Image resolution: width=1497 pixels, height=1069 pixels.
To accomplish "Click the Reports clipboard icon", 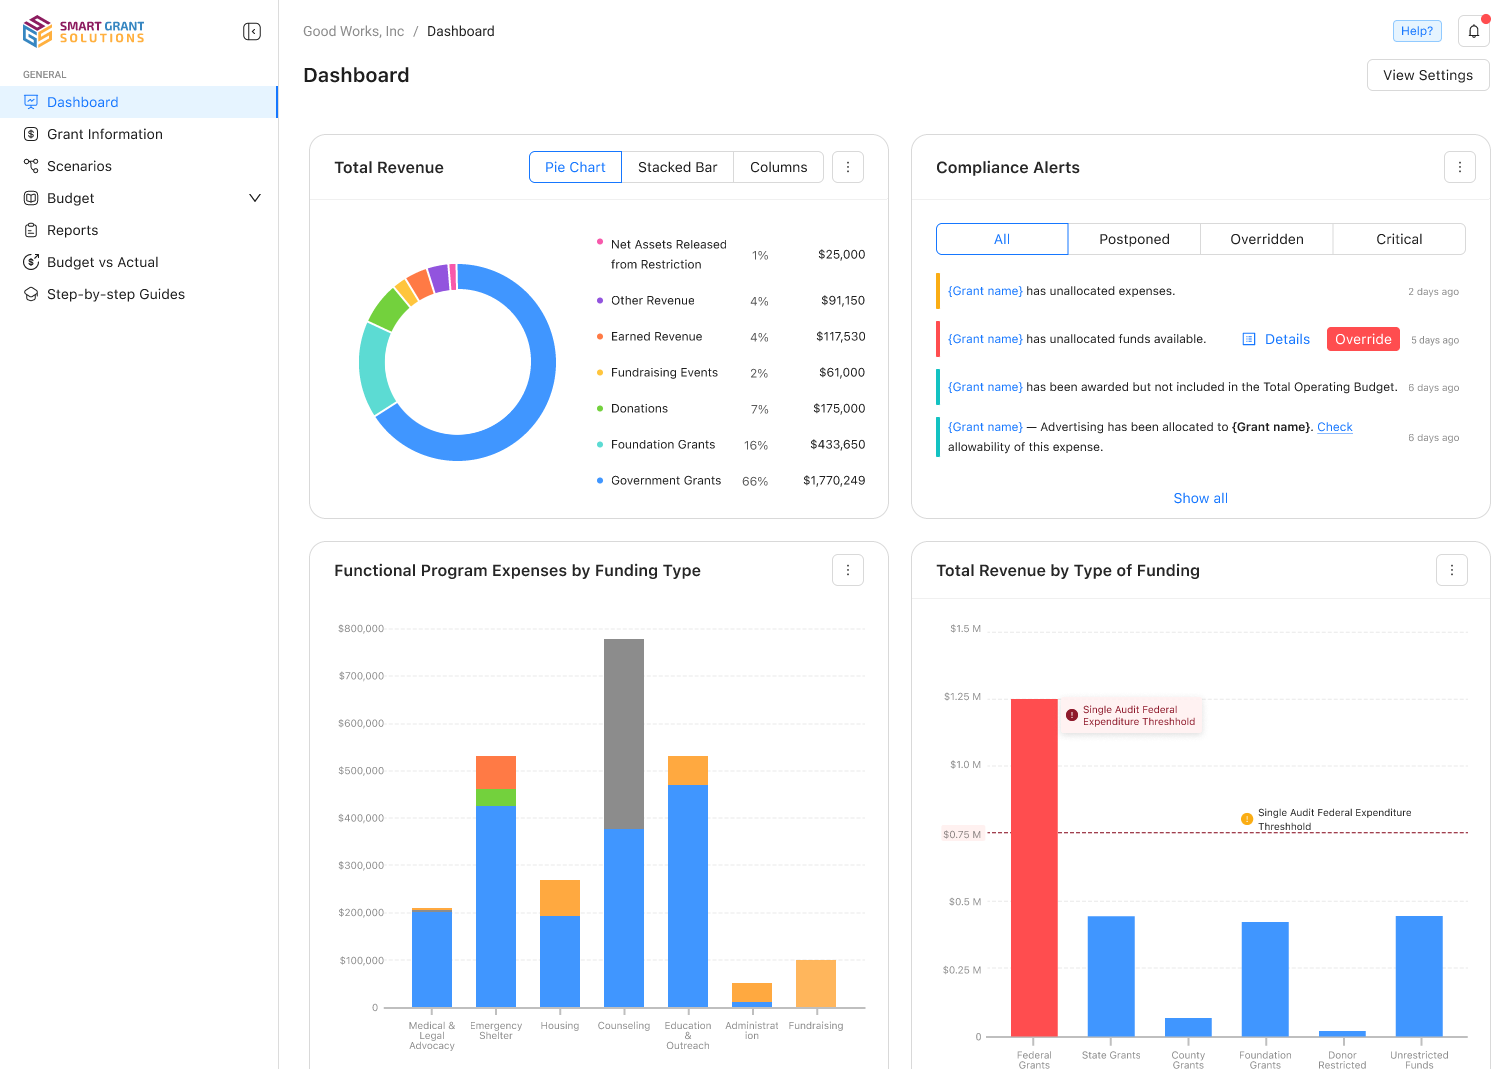I will click(31, 230).
